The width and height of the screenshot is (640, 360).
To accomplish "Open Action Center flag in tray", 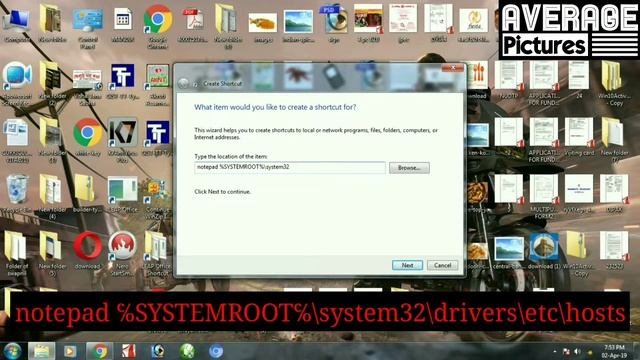I will pyautogui.click(x=566, y=351).
